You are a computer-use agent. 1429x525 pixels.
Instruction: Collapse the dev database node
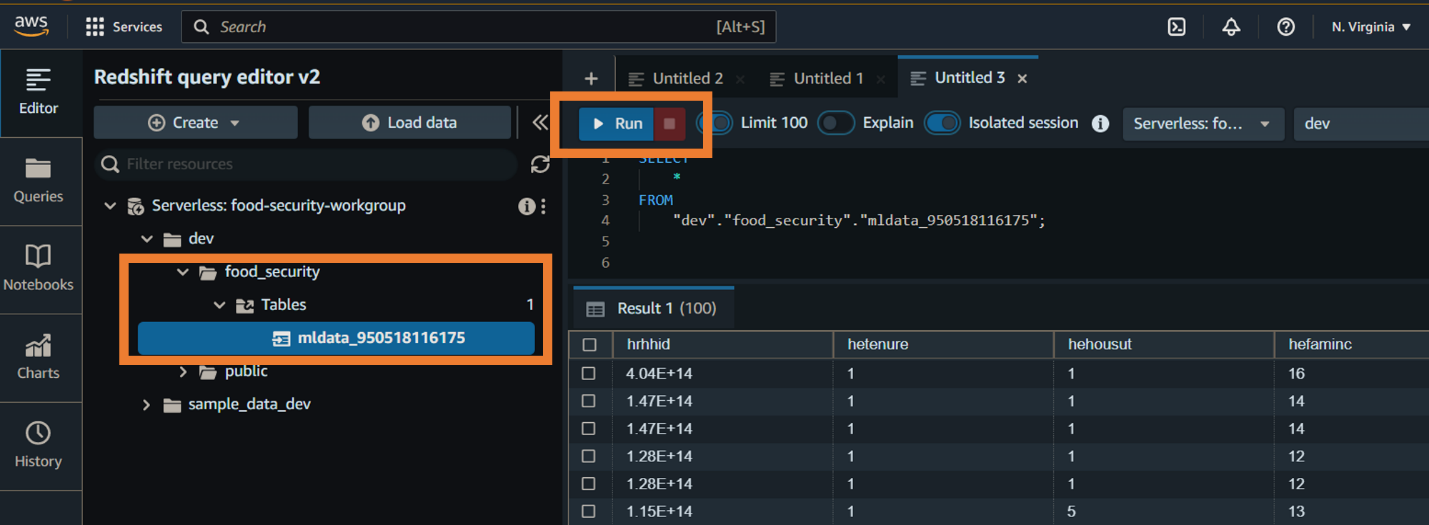(147, 239)
